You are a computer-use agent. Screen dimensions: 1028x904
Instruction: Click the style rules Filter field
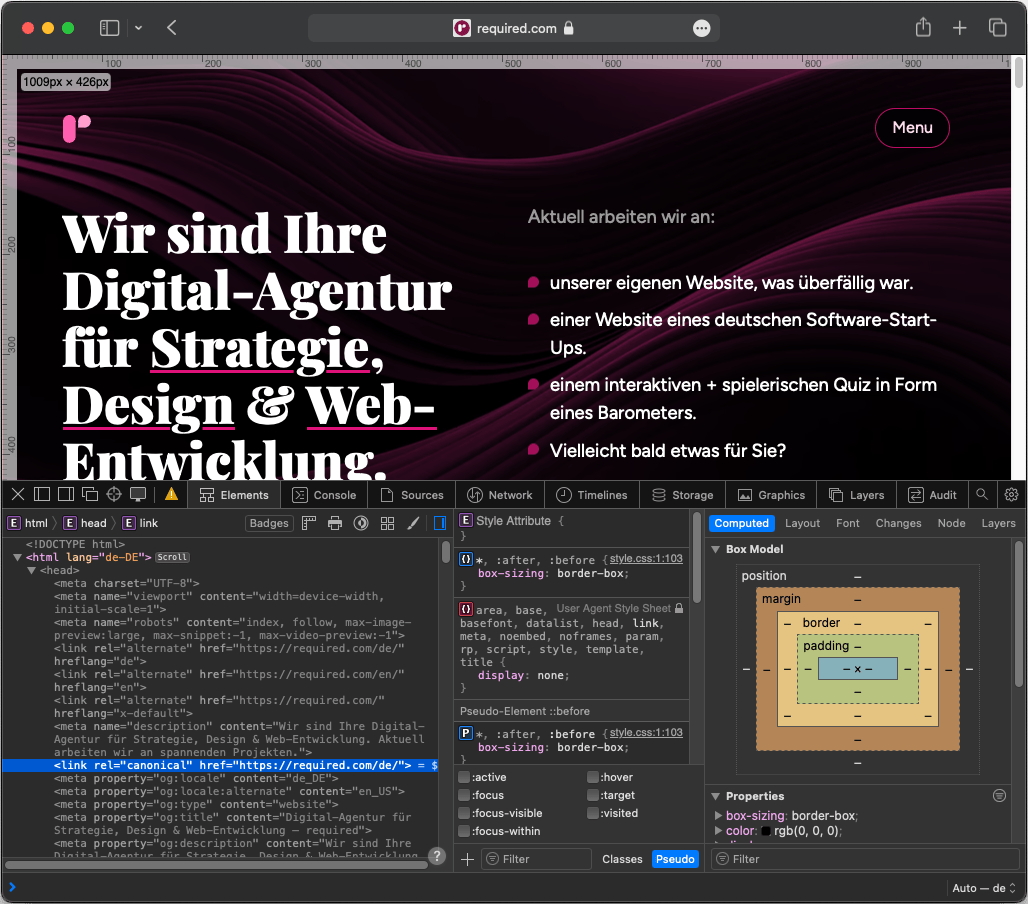(536, 858)
